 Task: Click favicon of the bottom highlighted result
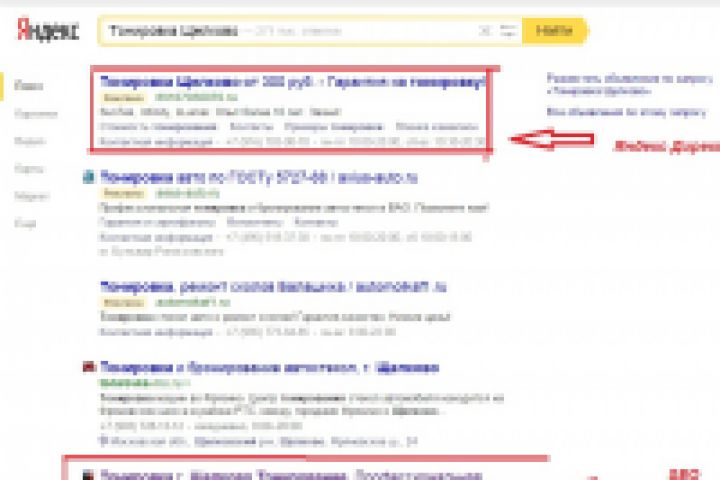[x=89, y=475]
